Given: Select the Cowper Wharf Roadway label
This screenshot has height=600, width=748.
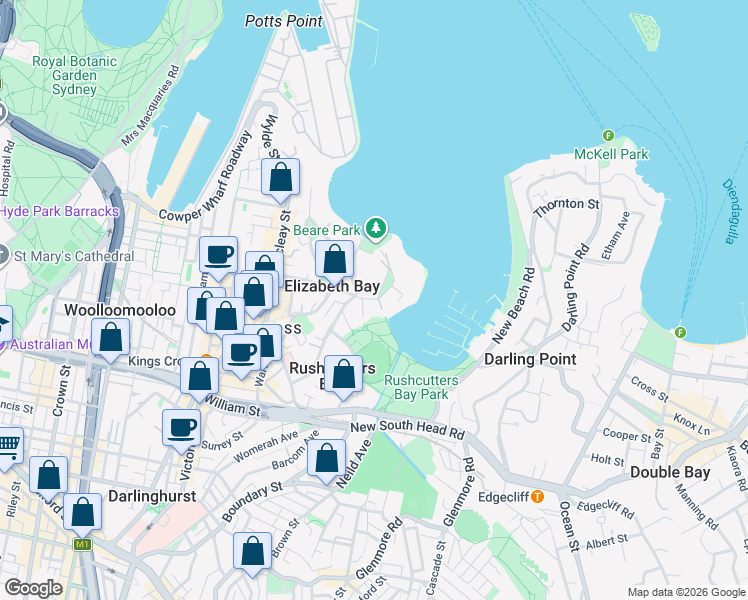Looking at the screenshot, I should [x=205, y=175].
